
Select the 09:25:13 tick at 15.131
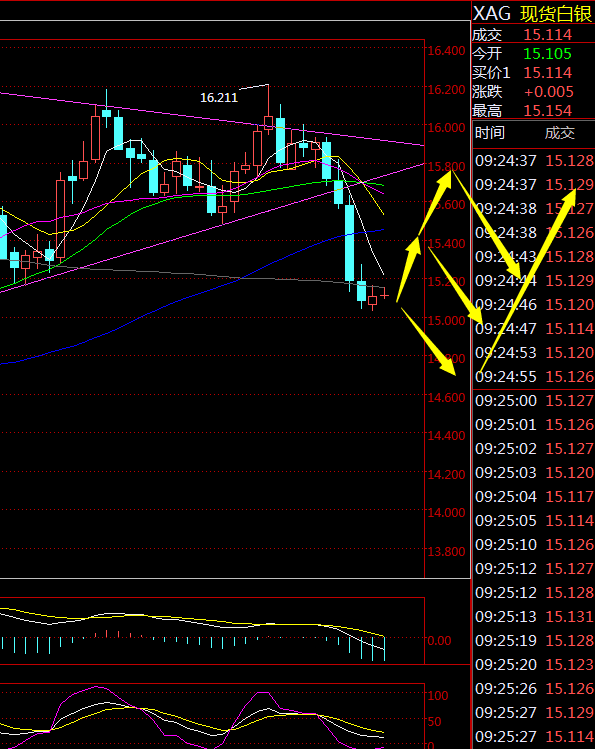coord(534,617)
